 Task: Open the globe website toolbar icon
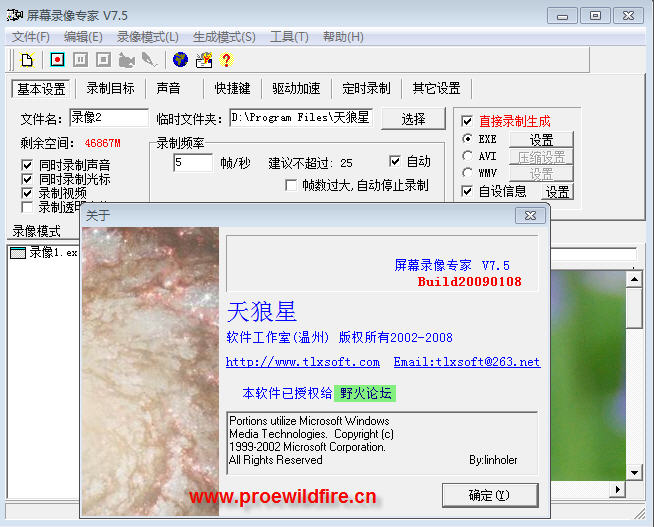coord(180,60)
